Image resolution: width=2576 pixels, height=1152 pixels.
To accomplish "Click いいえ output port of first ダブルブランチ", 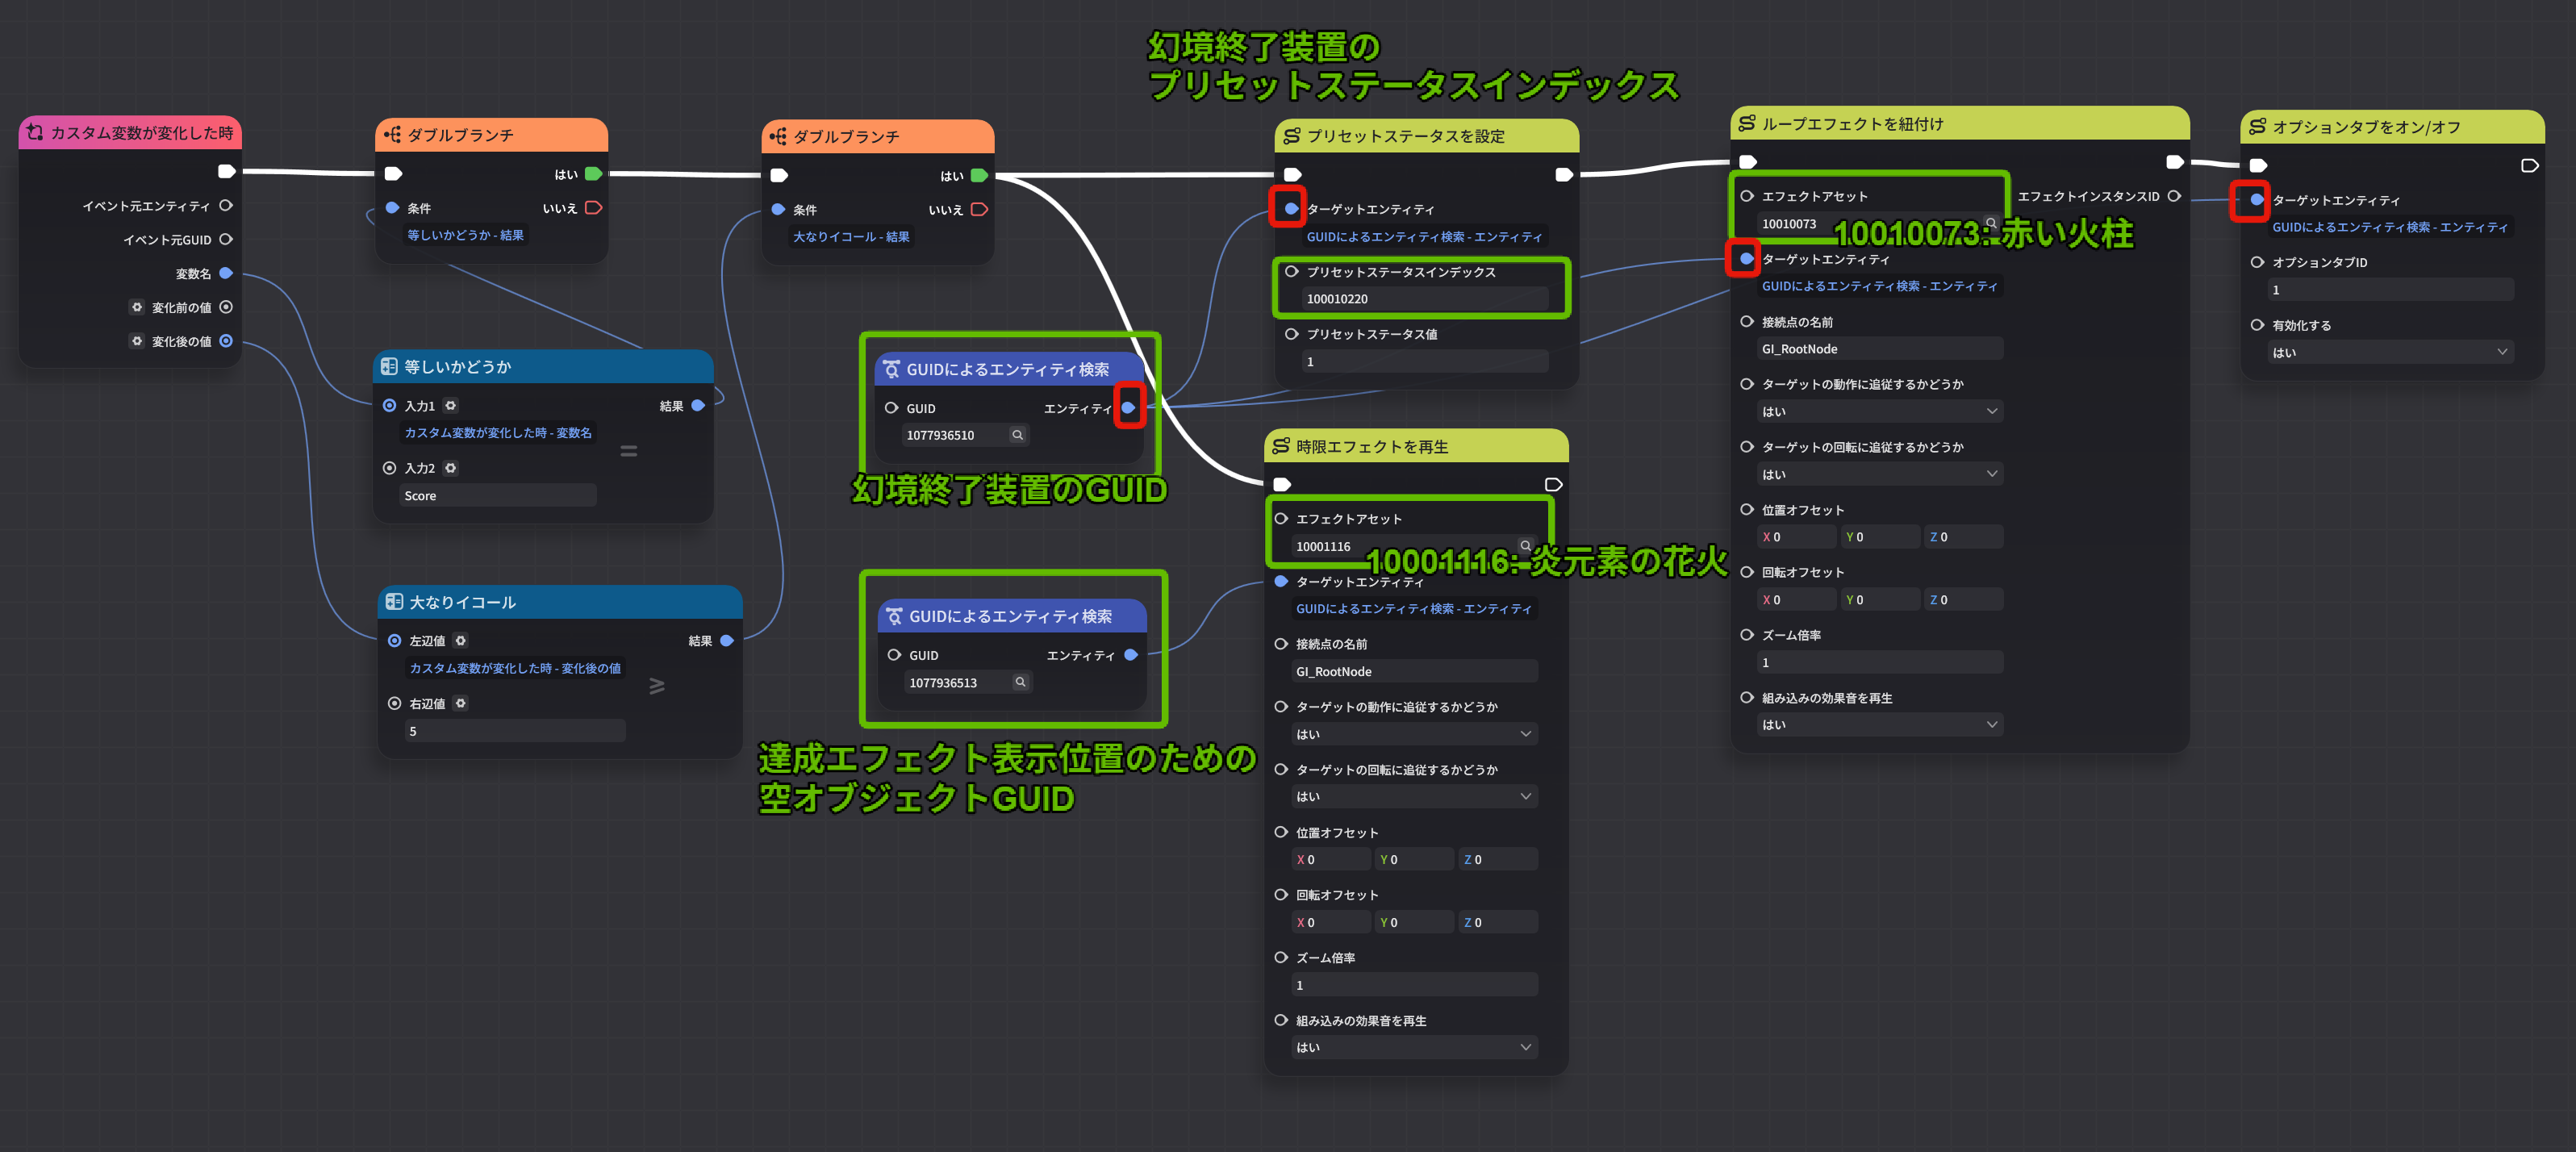I will (593, 208).
